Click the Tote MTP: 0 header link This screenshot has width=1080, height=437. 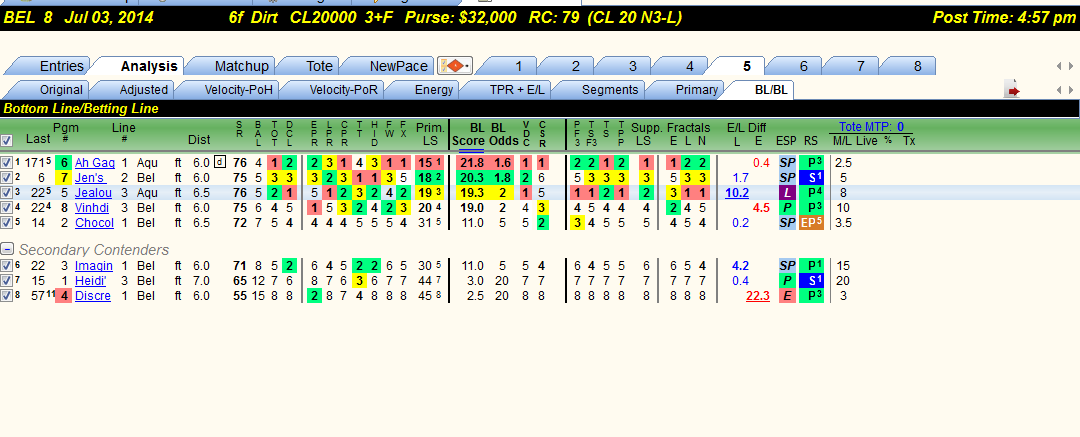(871, 127)
